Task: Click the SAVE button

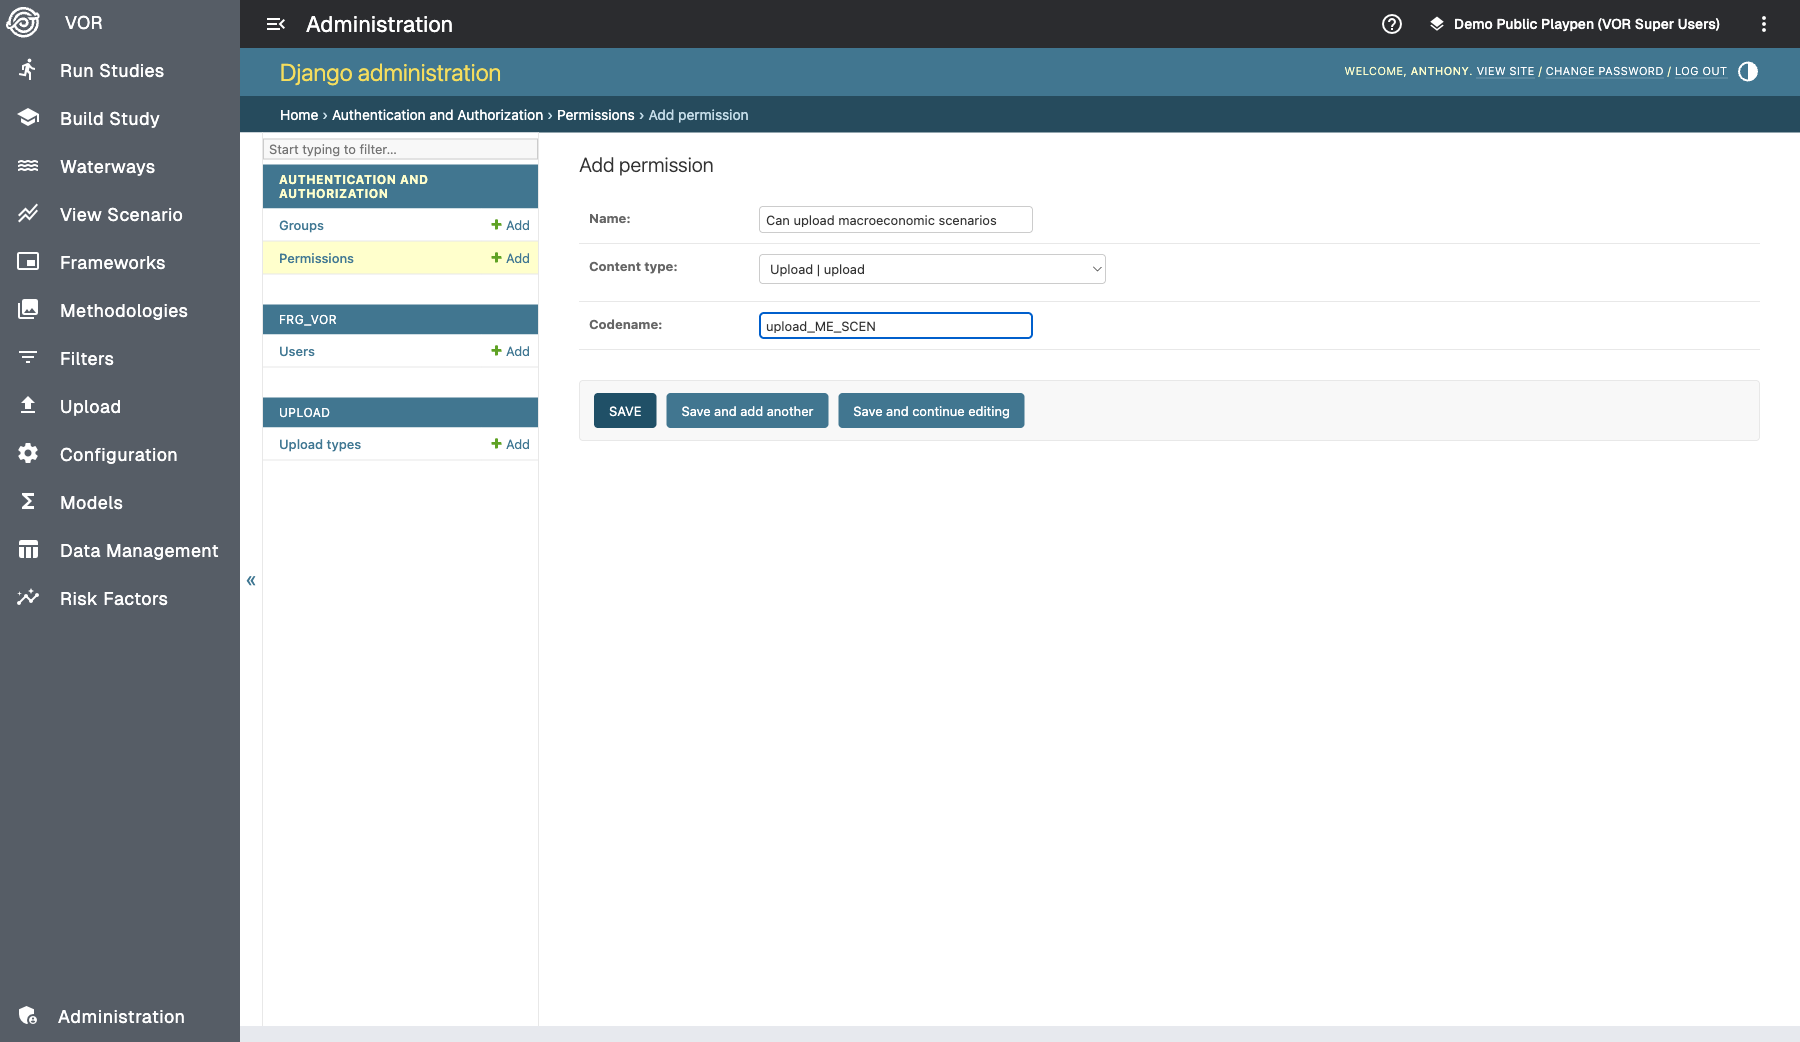Action: click(625, 411)
